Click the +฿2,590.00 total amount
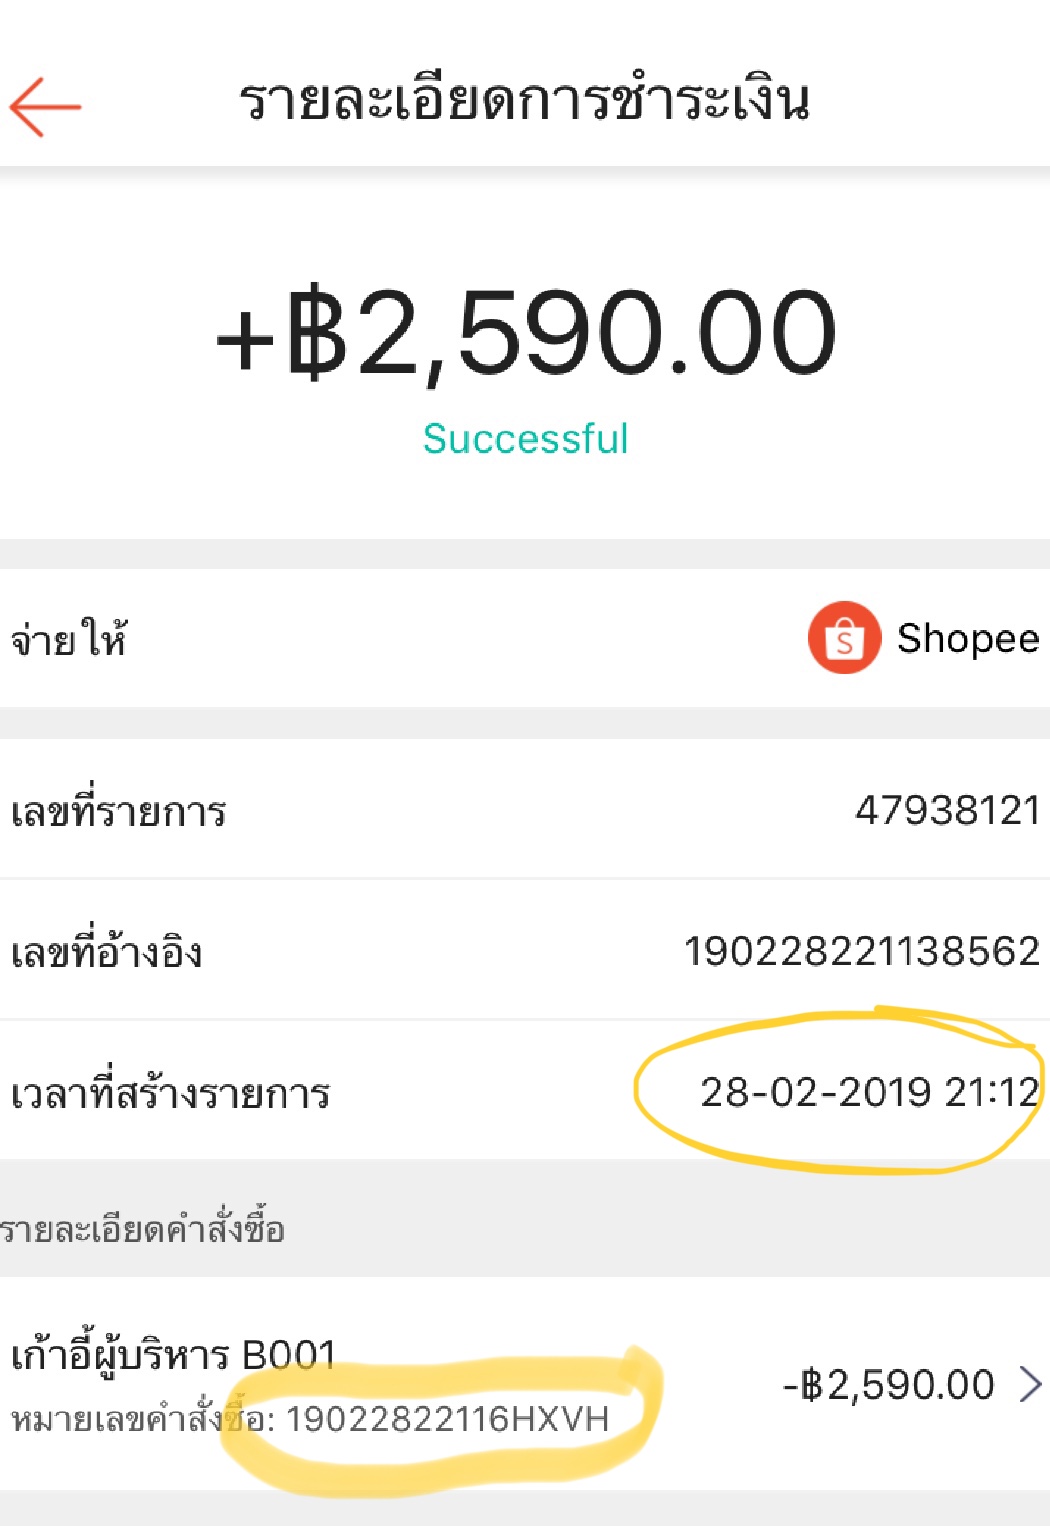The width and height of the screenshot is (1050, 1526). 525,332
